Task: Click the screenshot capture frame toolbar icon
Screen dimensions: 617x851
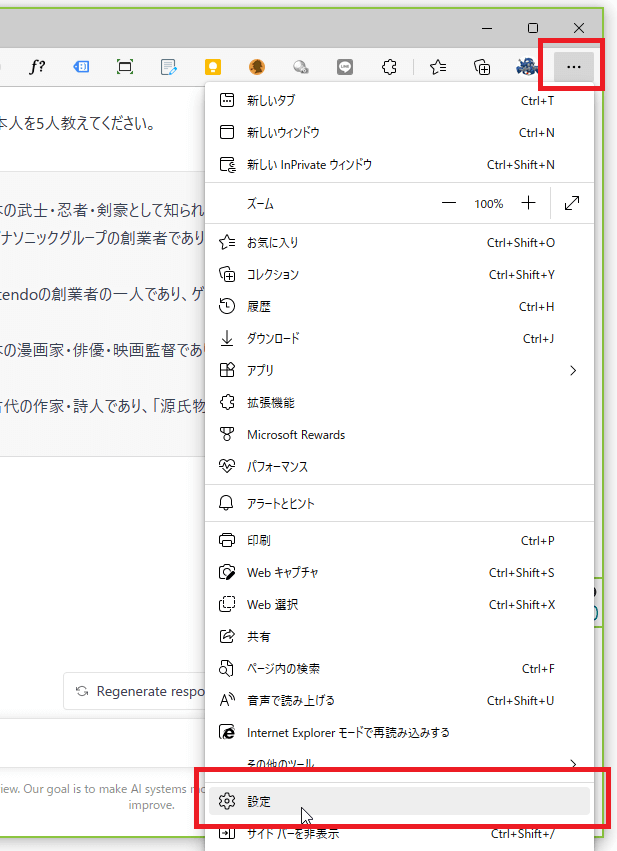Action: [x=125, y=67]
